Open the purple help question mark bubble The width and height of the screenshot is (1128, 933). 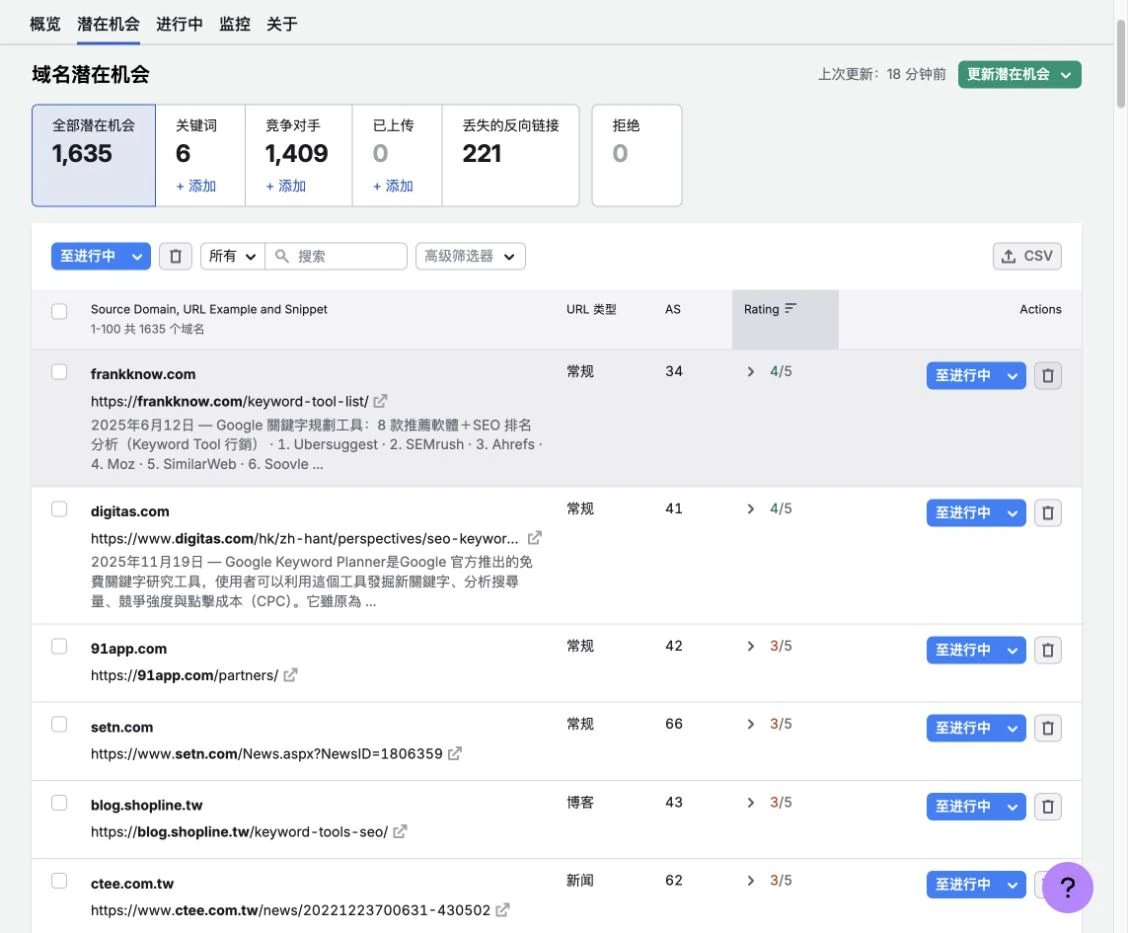click(1068, 887)
